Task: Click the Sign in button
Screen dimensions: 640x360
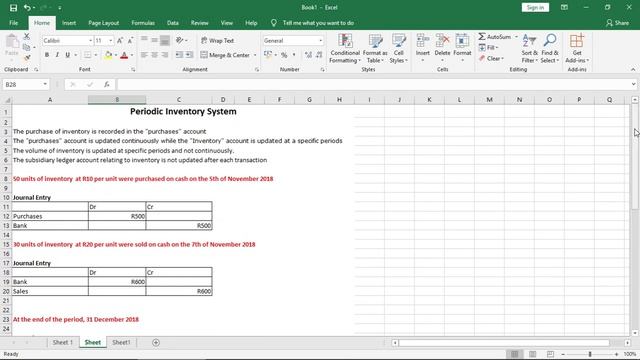Action: click(x=535, y=7)
